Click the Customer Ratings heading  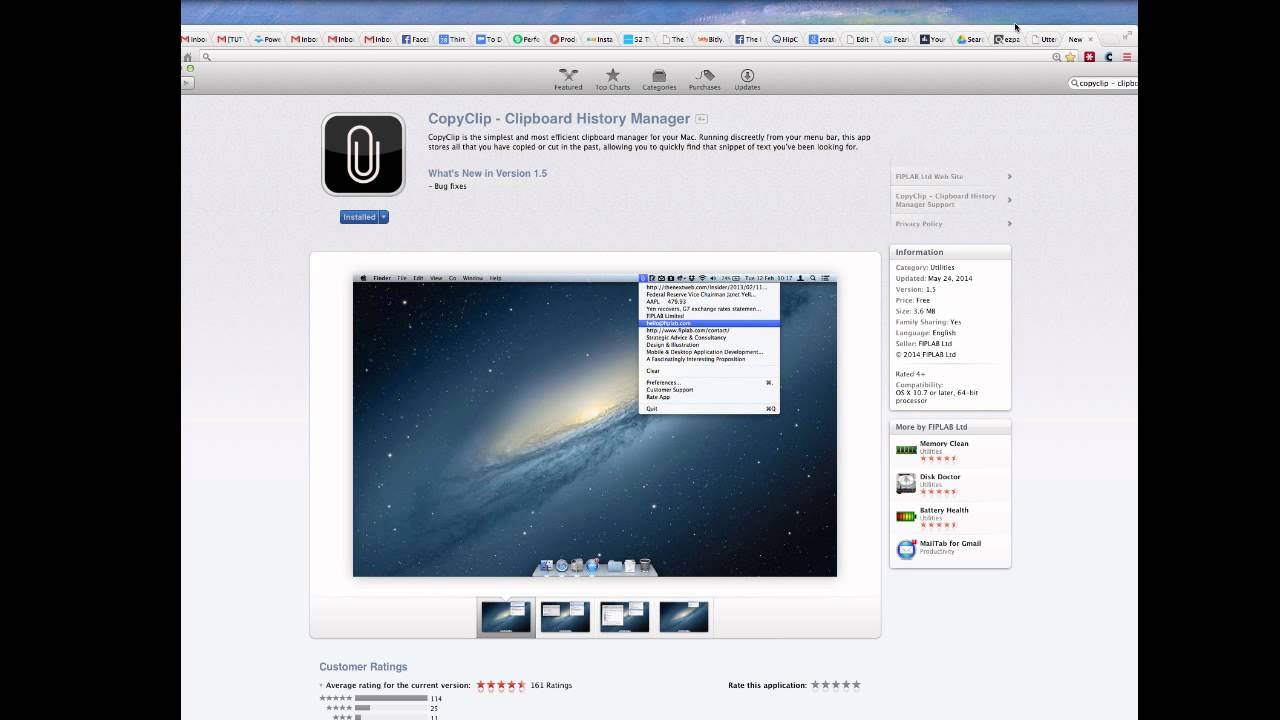363,667
